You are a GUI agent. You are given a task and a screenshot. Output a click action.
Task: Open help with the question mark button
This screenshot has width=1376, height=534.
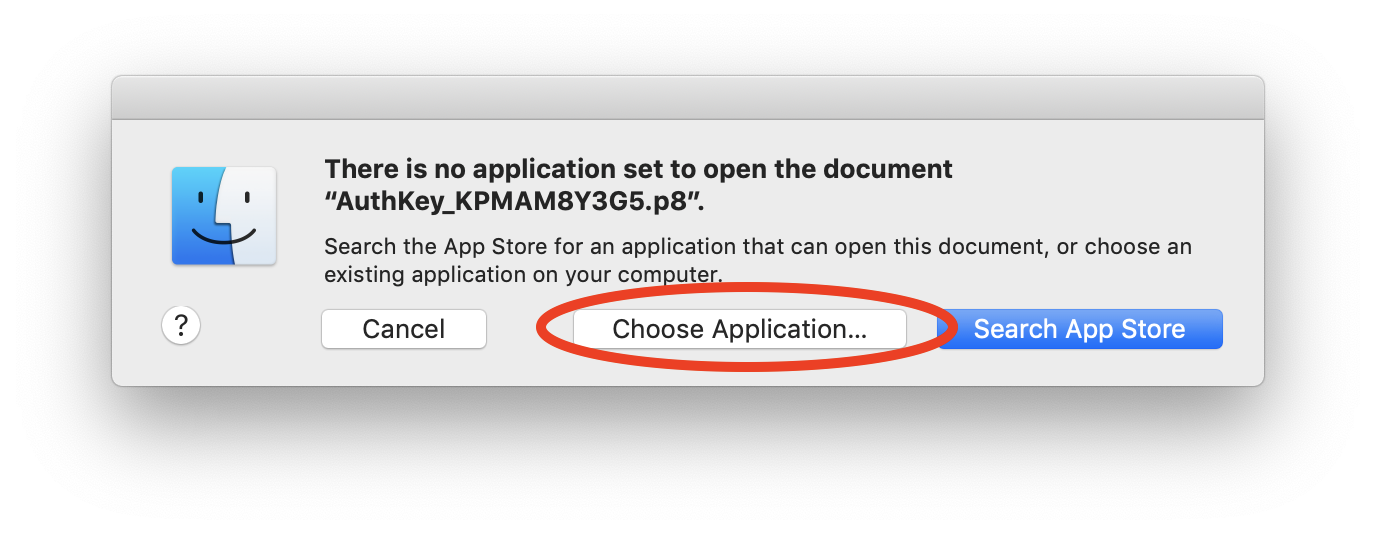tap(181, 325)
